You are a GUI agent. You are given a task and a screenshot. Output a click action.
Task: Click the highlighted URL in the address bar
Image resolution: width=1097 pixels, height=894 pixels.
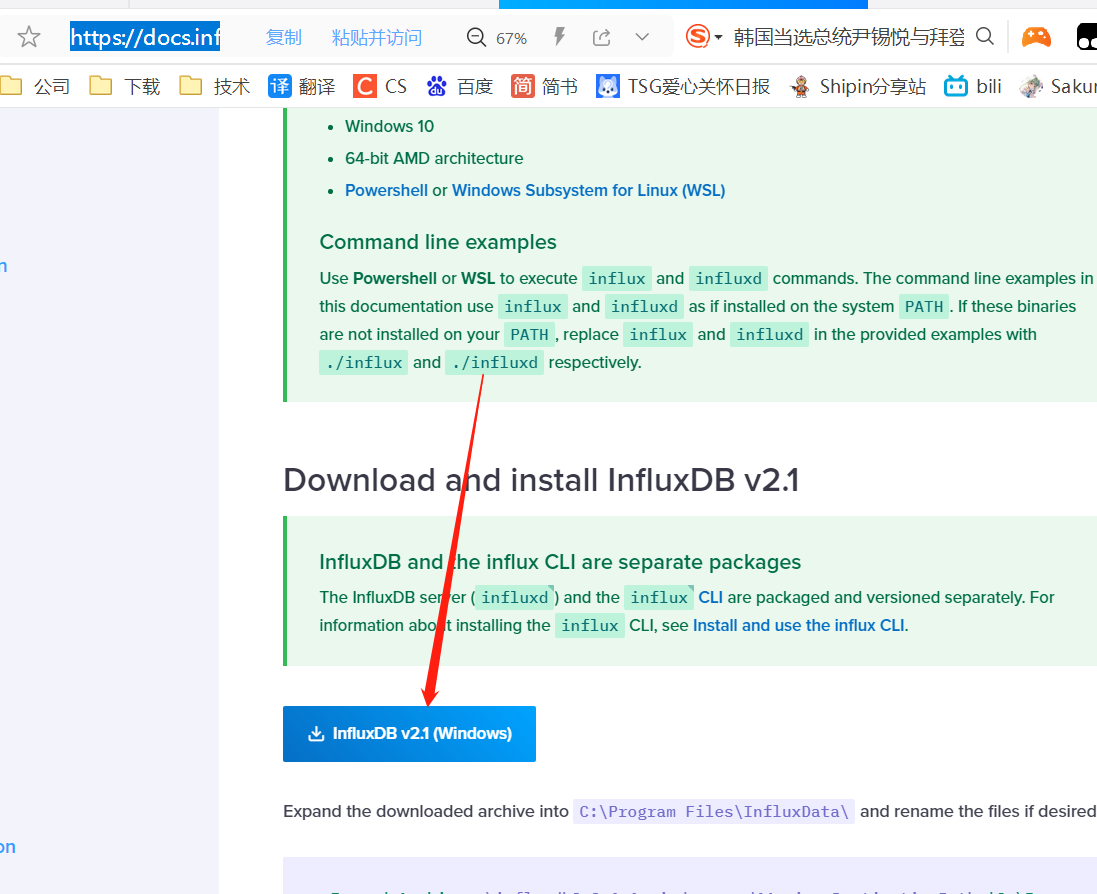pyautogui.click(x=144, y=36)
